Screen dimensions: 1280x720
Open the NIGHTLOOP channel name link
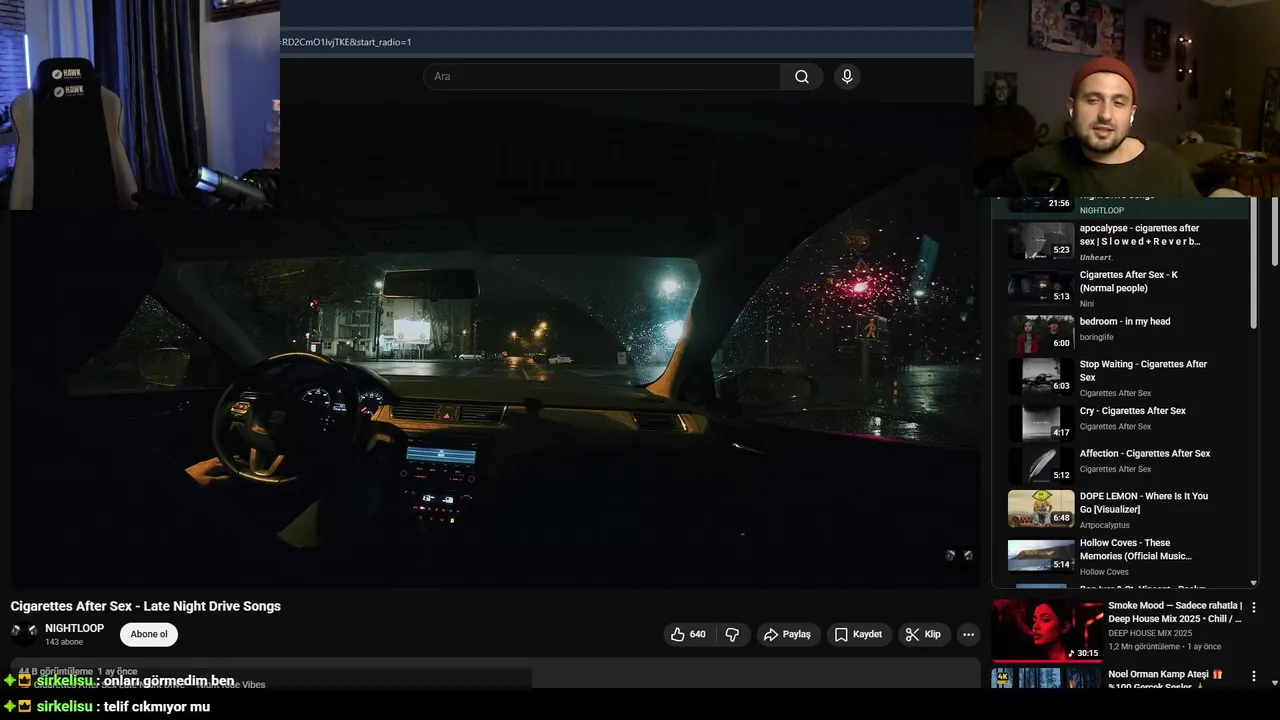click(x=74, y=628)
